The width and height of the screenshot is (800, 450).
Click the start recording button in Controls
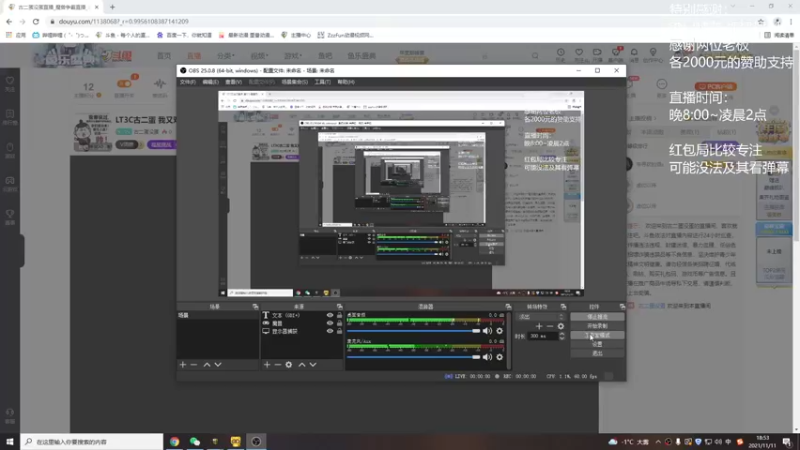click(x=597, y=326)
